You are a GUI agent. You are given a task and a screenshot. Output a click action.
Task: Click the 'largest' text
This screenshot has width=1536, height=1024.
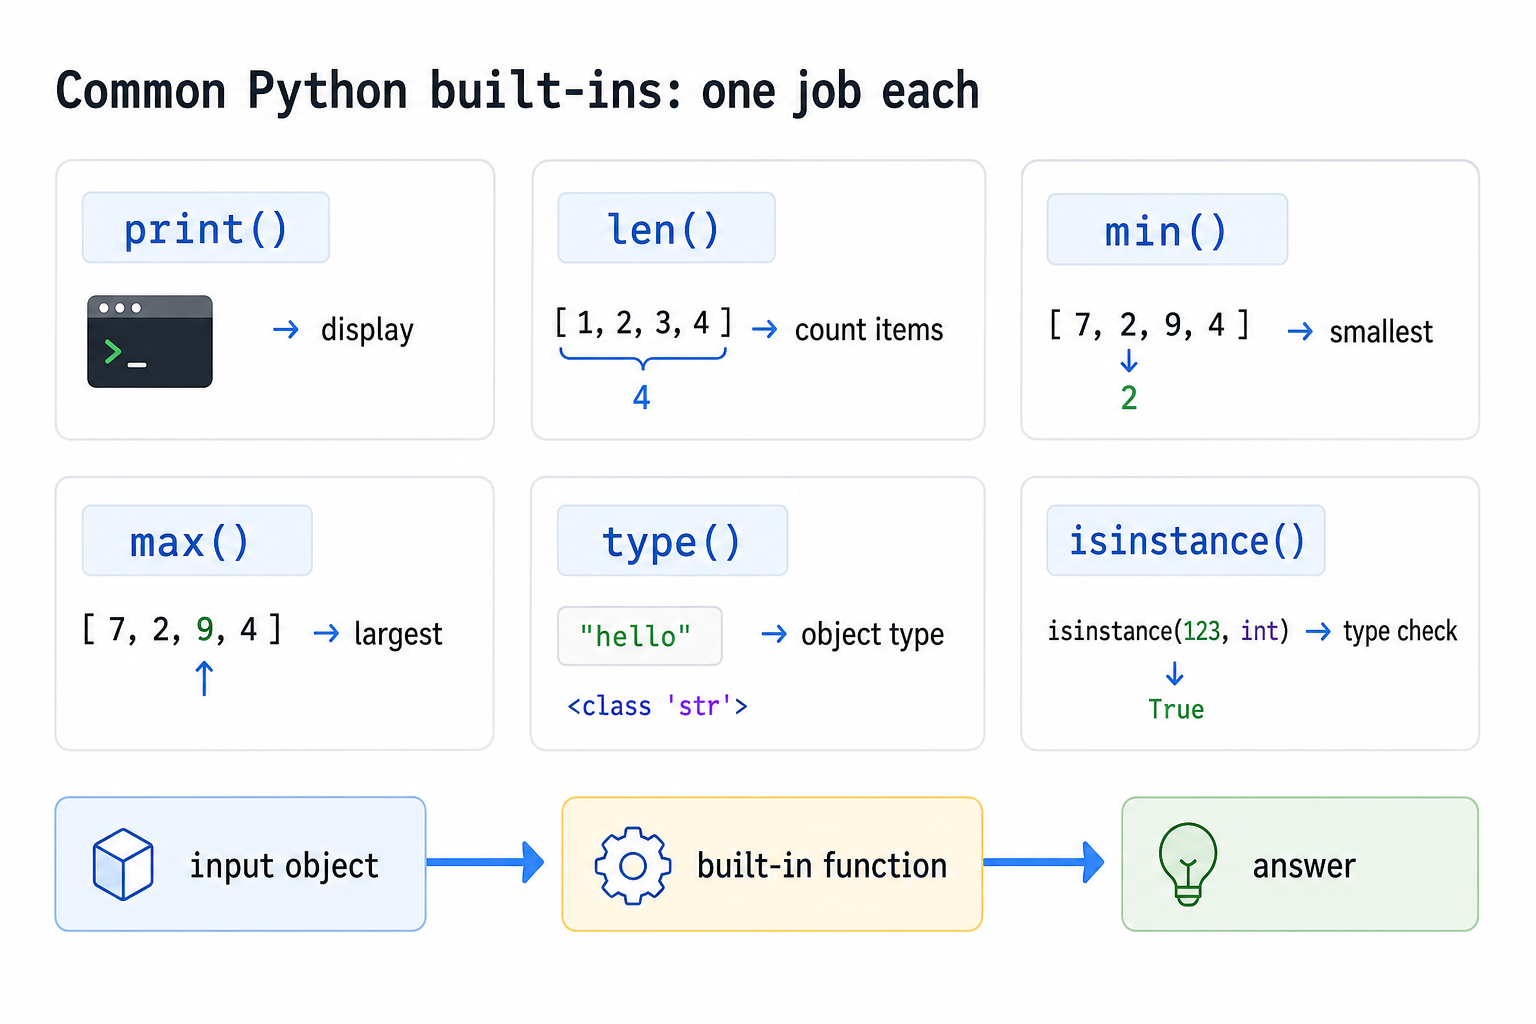(398, 634)
